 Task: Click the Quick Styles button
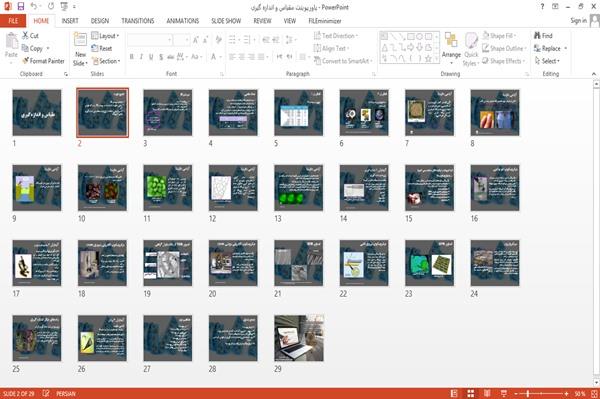pos(471,49)
